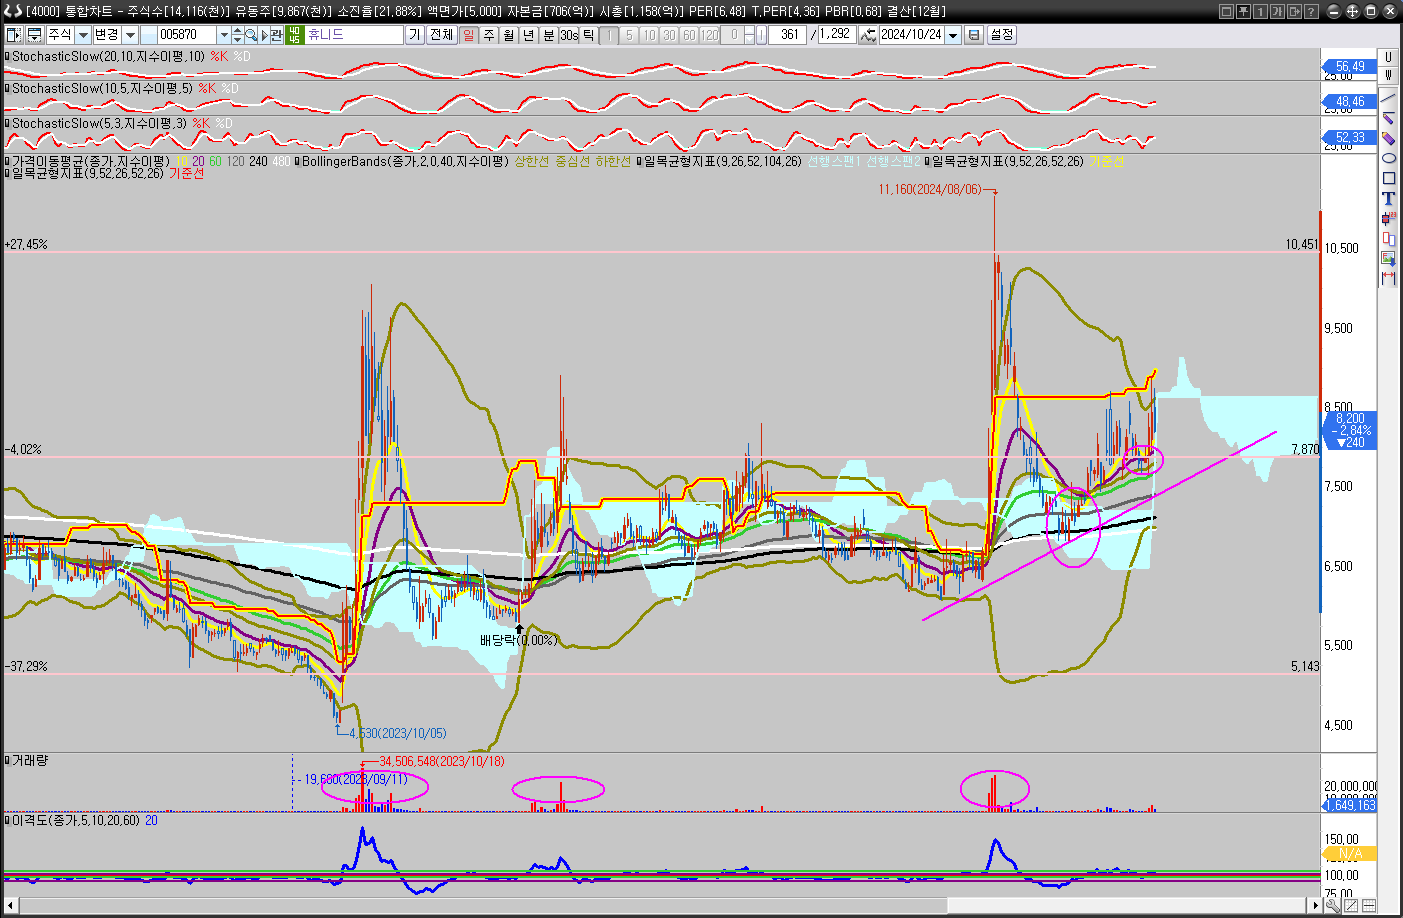
Task: Select the horizontal range measure tool
Action: pos(1388,278)
